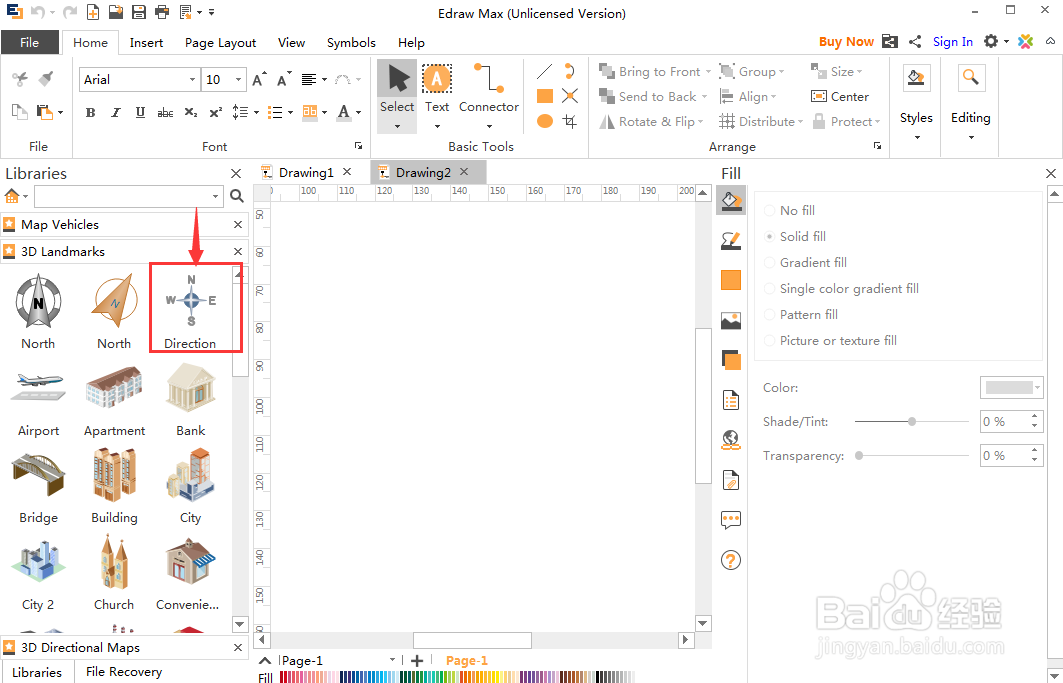1063x683 pixels.
Task: Open the Shadow panel icon
Action: tap(731, 360)
